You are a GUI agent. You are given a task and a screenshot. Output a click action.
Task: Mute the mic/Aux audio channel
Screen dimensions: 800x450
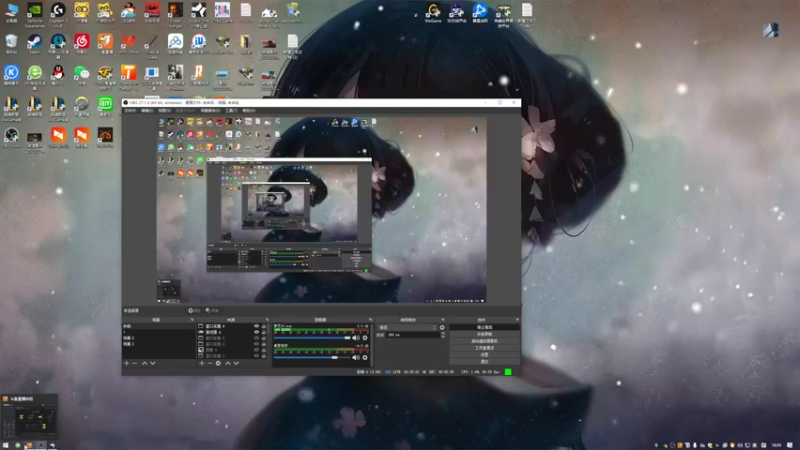[x=356, y=338]
